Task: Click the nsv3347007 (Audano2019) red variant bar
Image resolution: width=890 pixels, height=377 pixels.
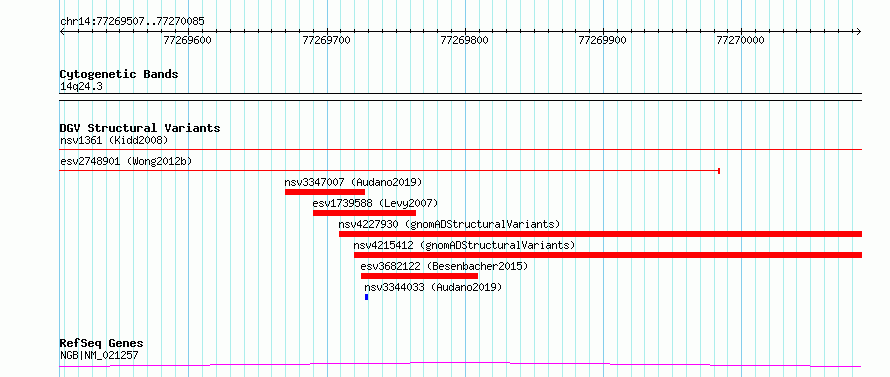Action: point(325,192)
